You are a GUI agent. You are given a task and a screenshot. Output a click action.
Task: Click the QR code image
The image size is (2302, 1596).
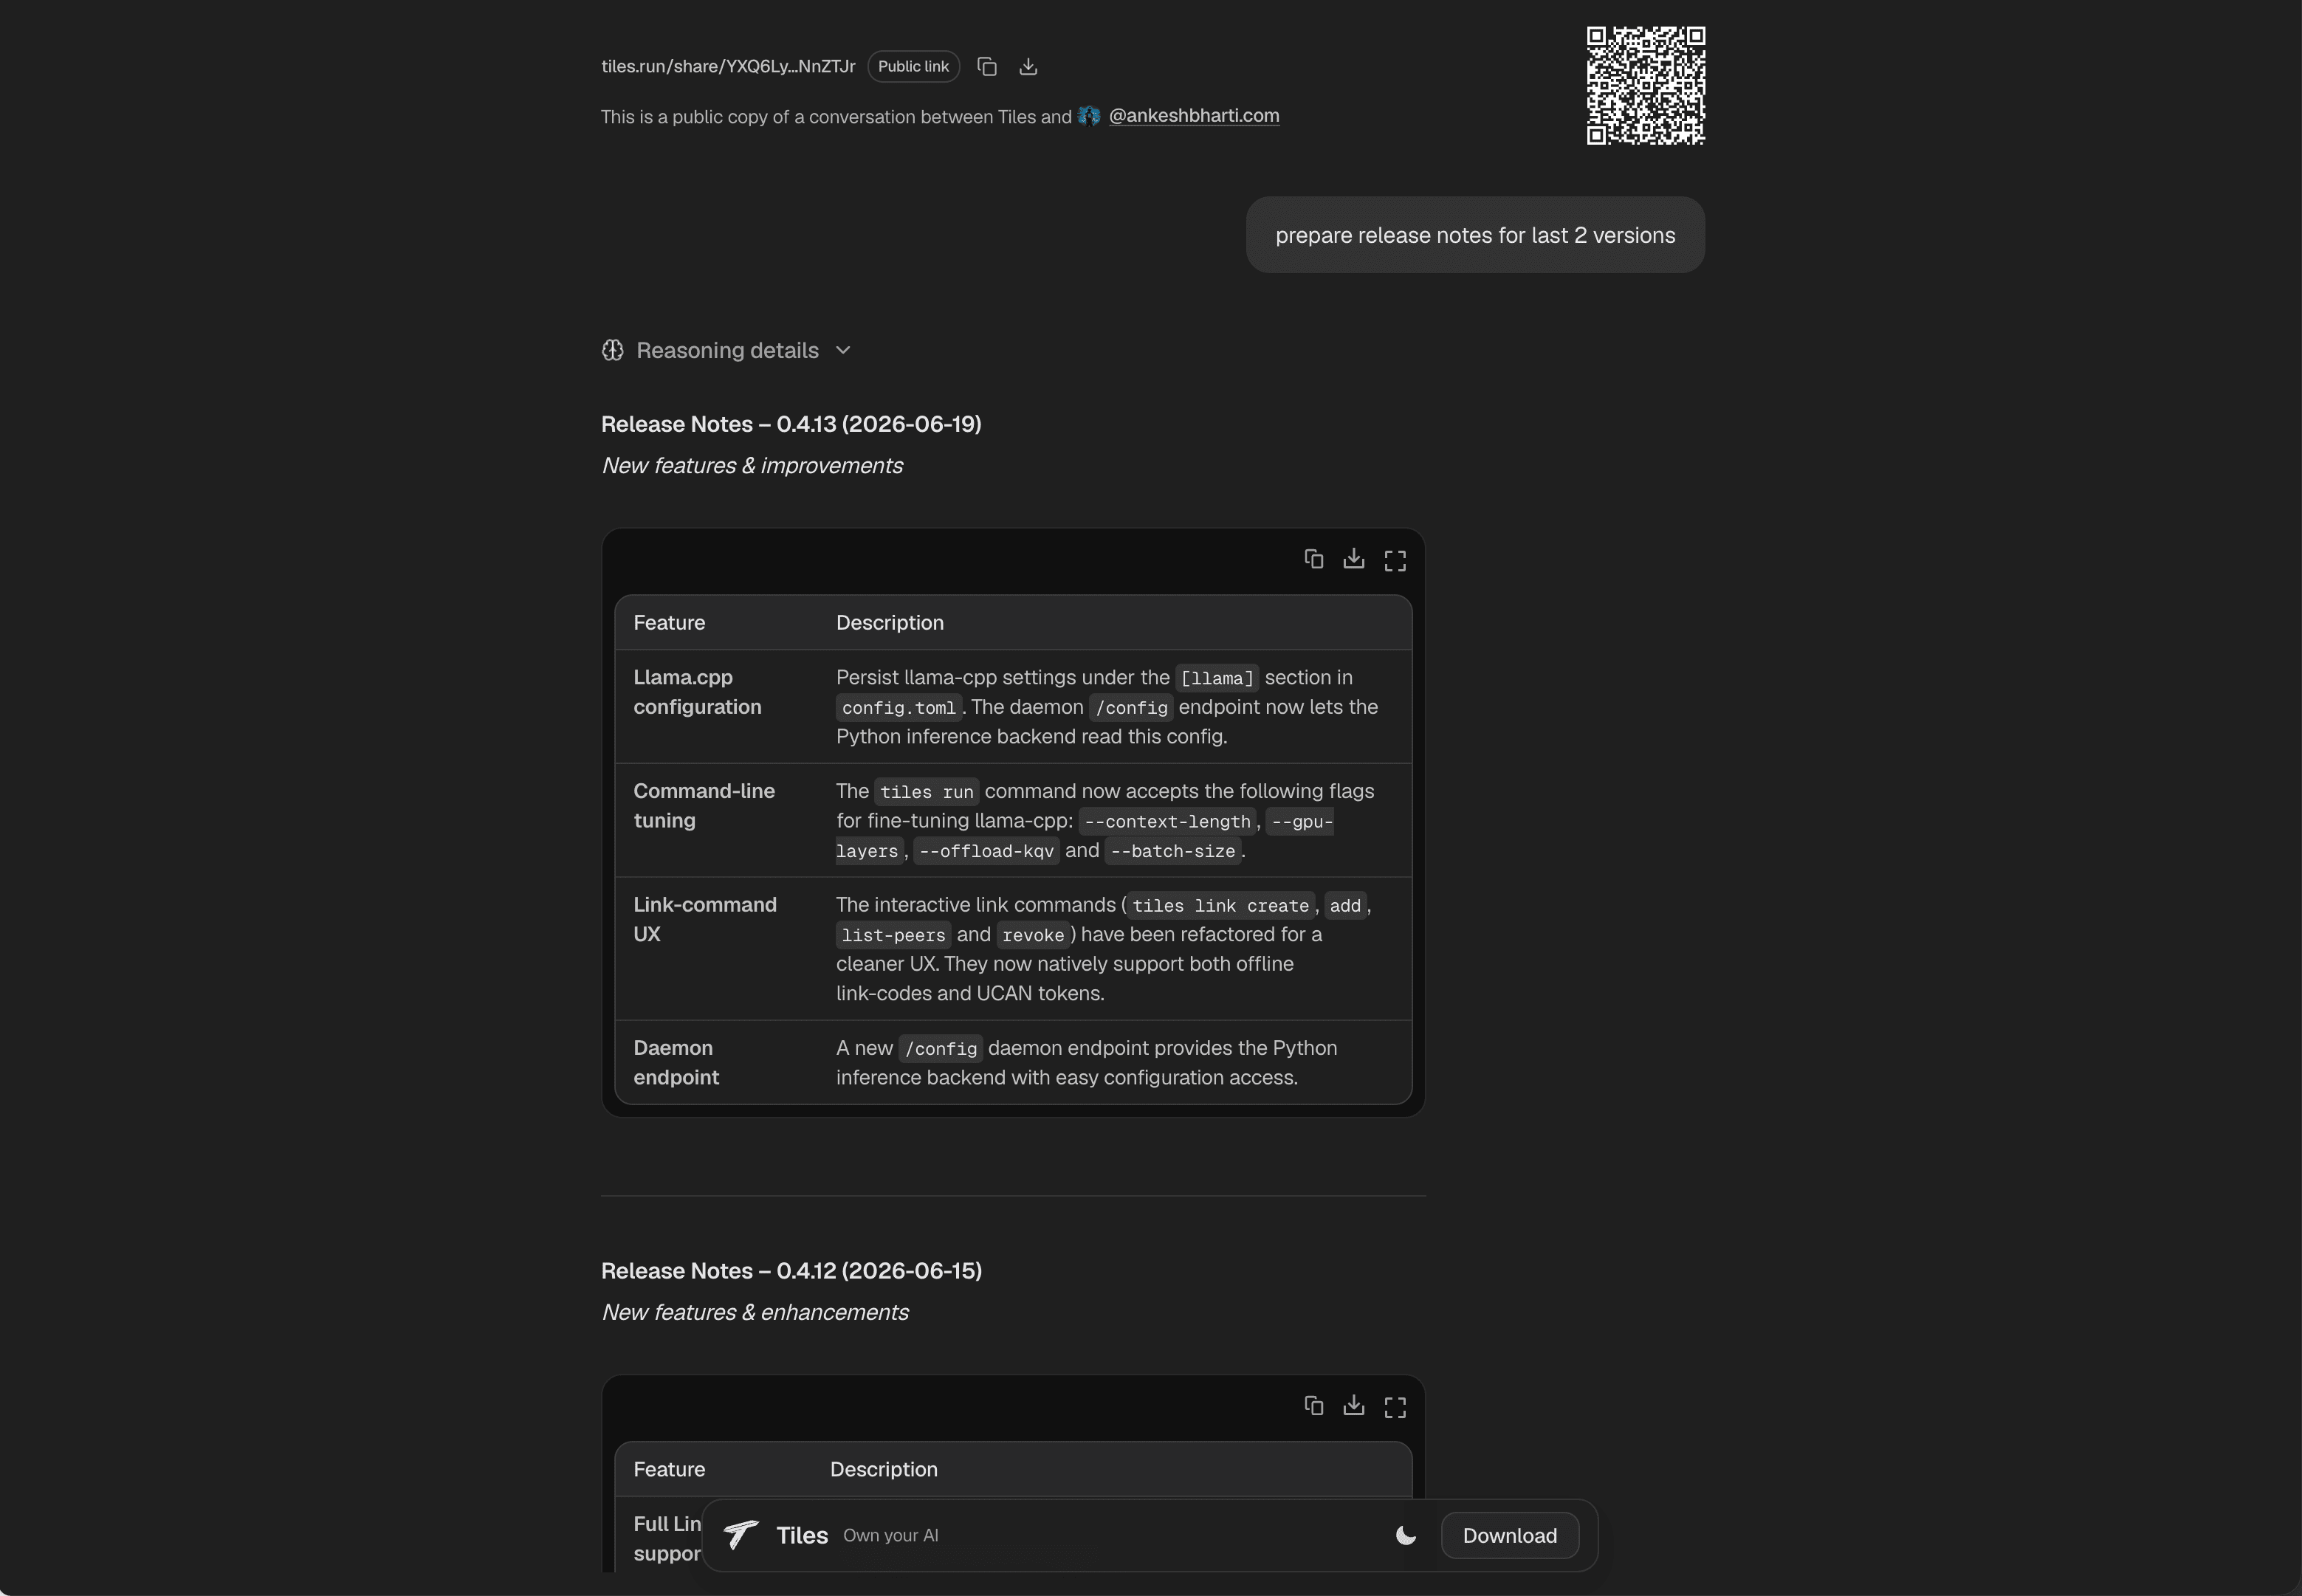coord(1646,86)
